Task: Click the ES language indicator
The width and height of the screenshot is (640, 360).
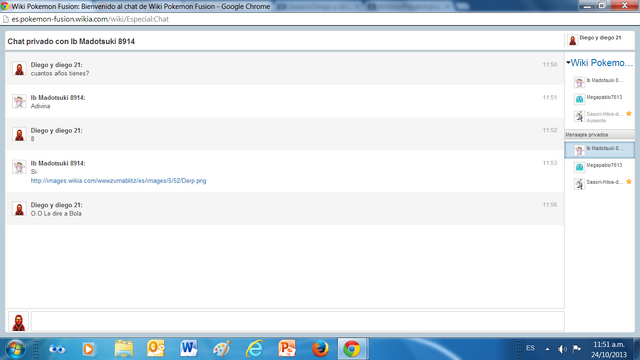Action: tap(530, 348)
